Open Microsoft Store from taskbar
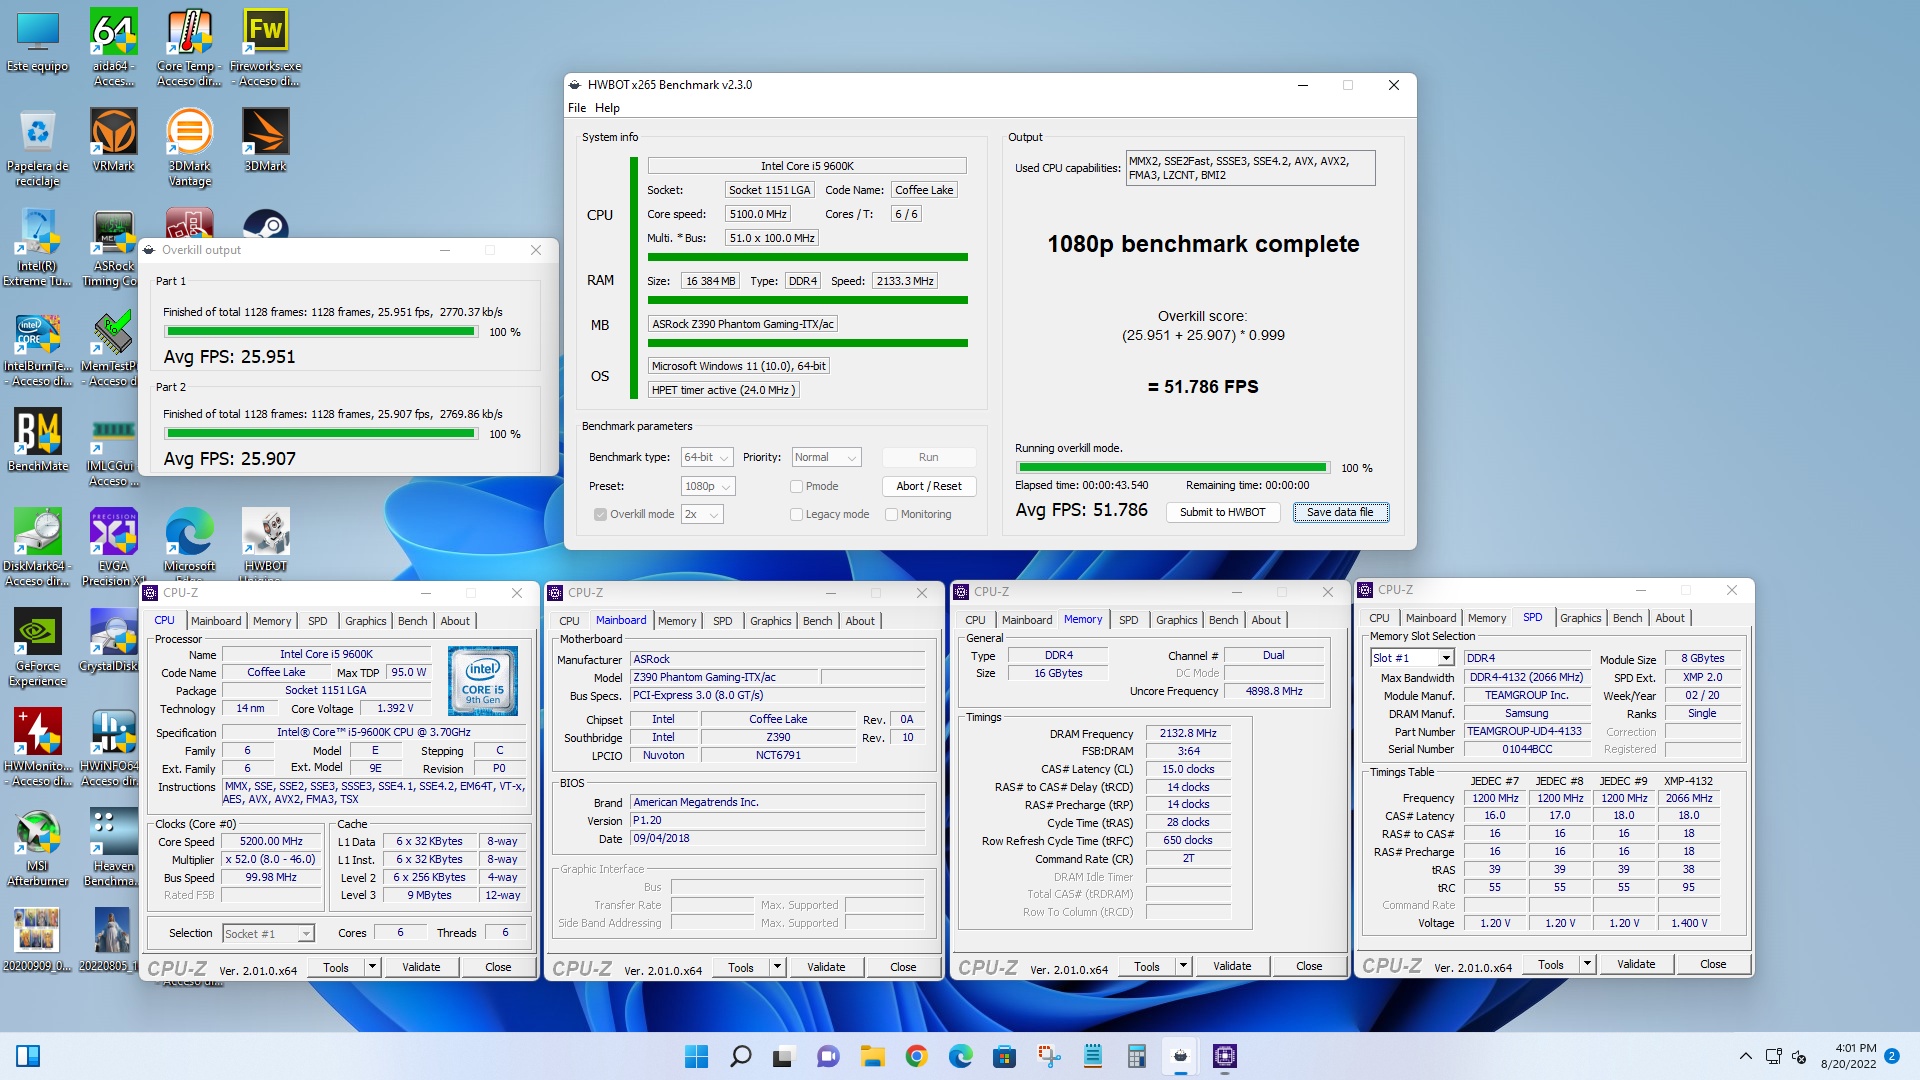Viewport: 1920px width, 1080px height. [1004, 1056]
